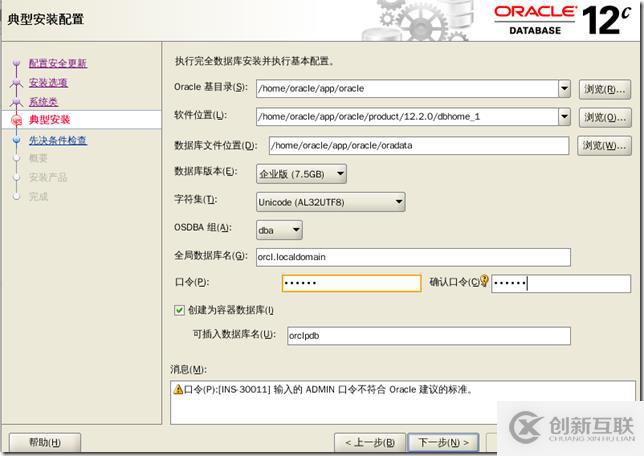Click the INS-30011 warning message text

328,389
